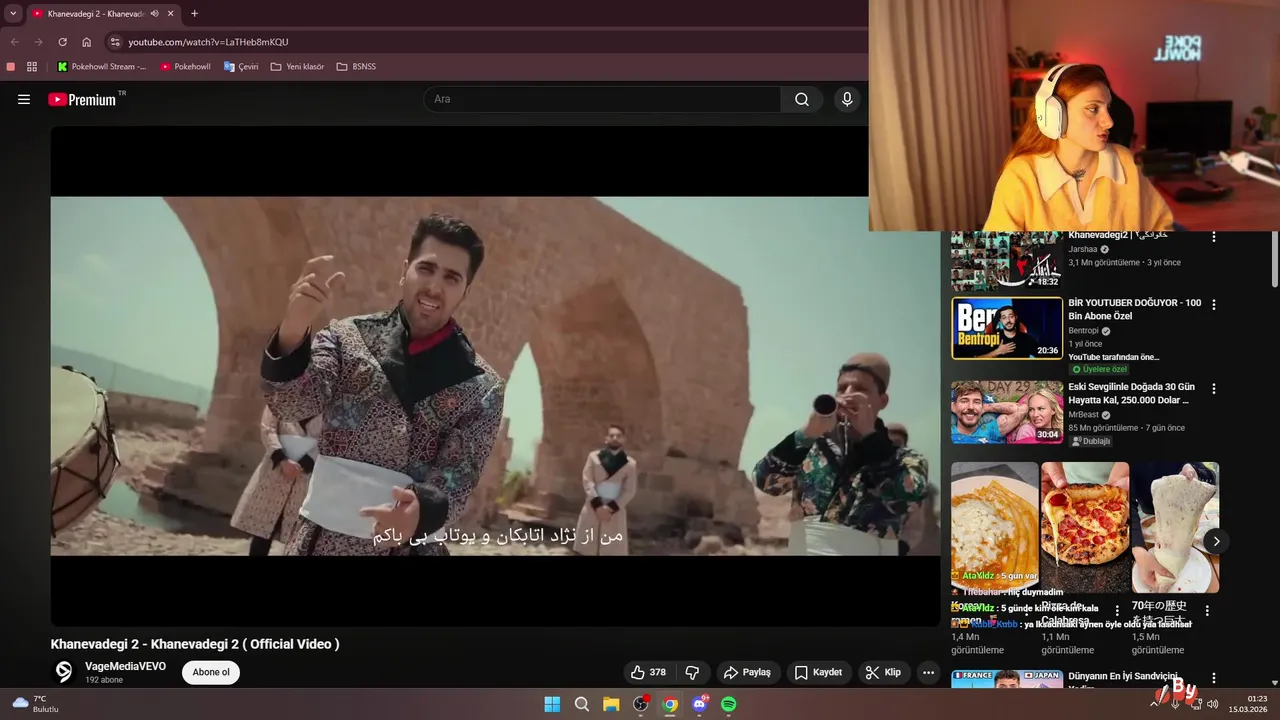The height and width of the screenshot is (720, 1280).
Task: Mute the tab via speaker icon
Action: pyautogui.click(x=154, y=13)
